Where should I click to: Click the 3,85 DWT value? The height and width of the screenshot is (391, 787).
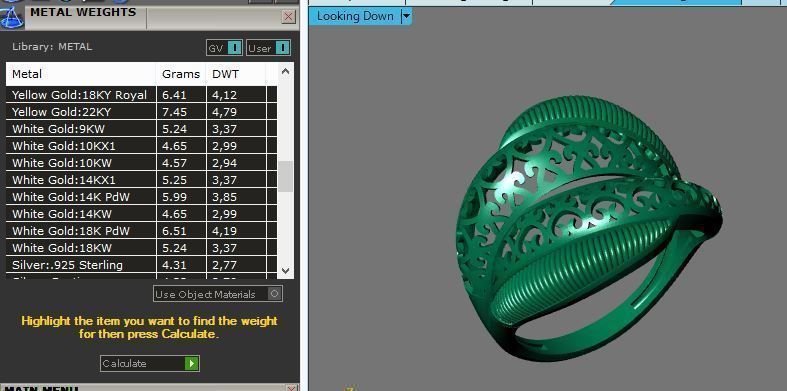(x=224, y=197)
